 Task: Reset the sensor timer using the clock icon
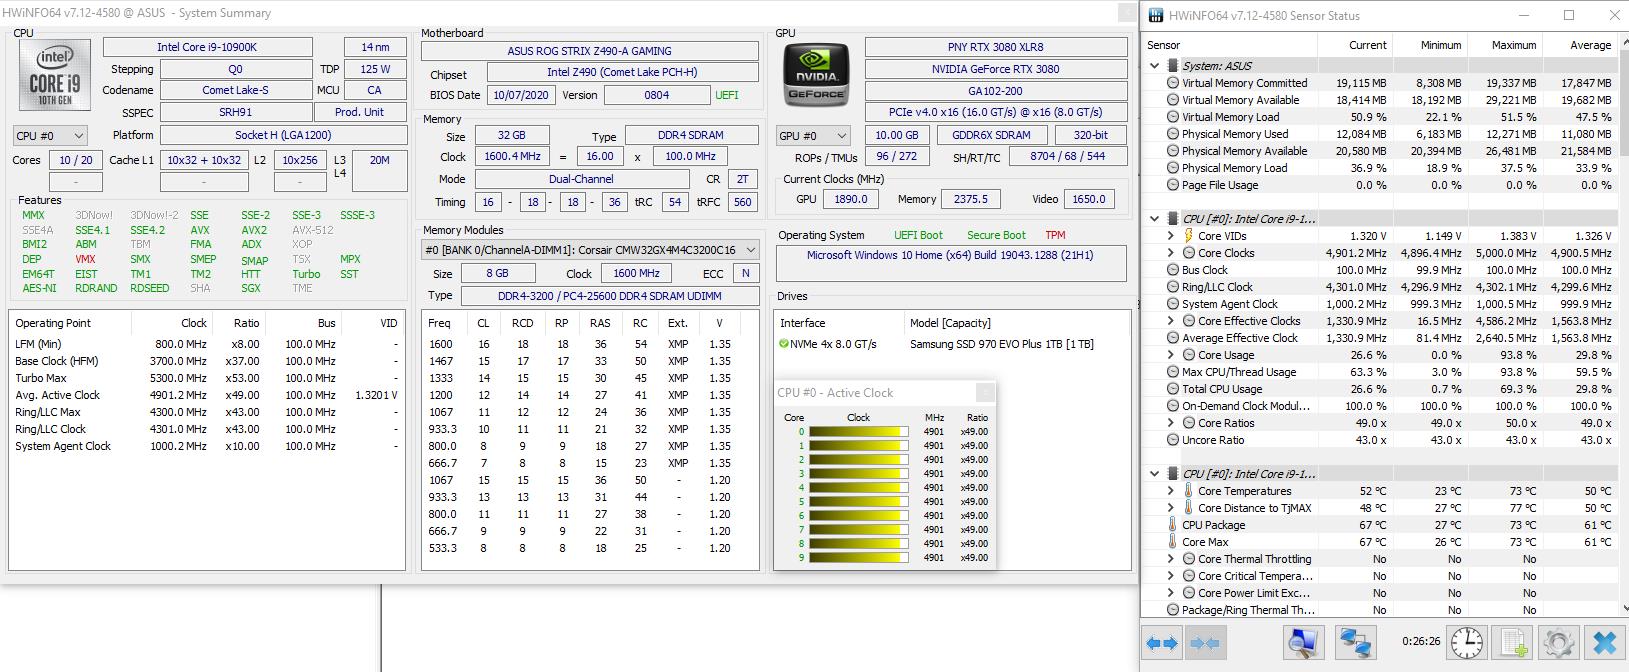coord(1467,642)
